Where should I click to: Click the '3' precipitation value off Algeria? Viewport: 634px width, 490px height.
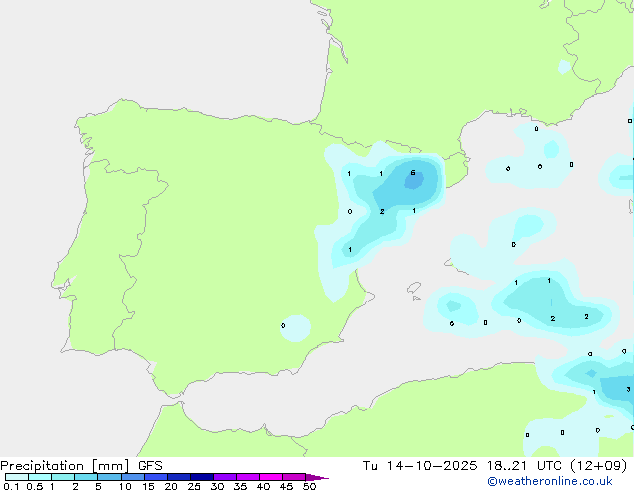628,389
